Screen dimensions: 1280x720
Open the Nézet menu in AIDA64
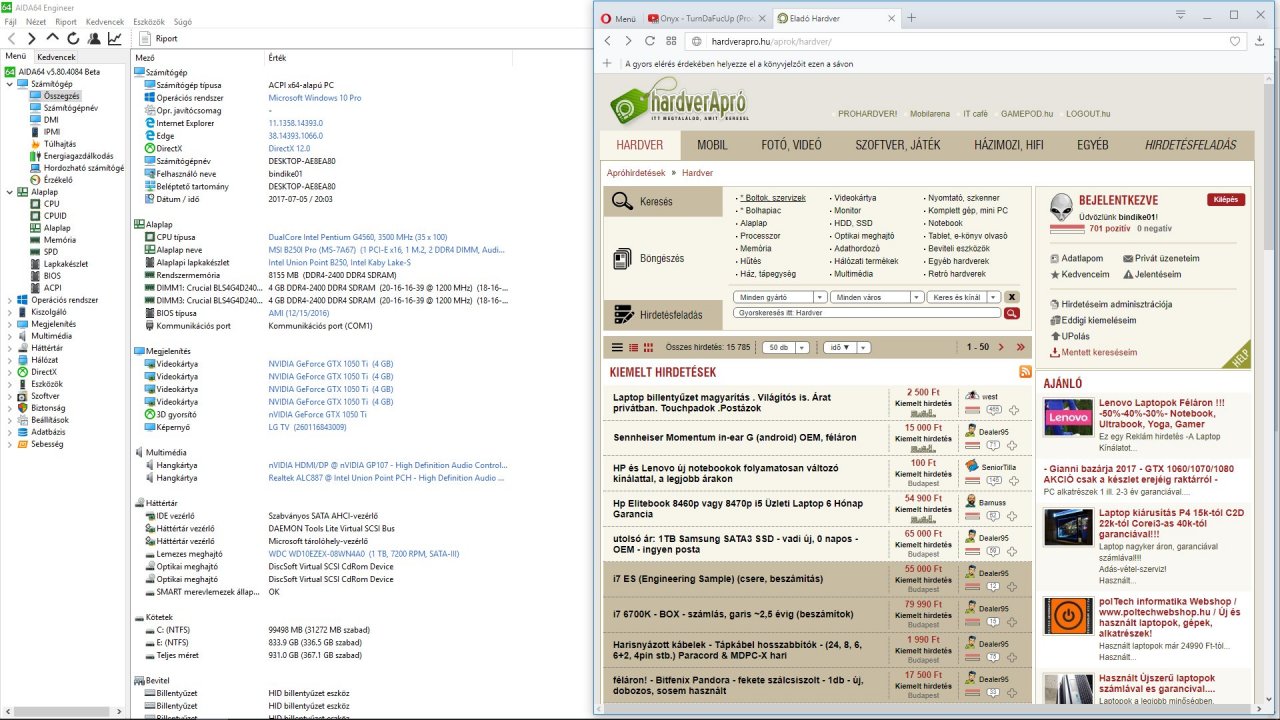click(x=36, y=21)
